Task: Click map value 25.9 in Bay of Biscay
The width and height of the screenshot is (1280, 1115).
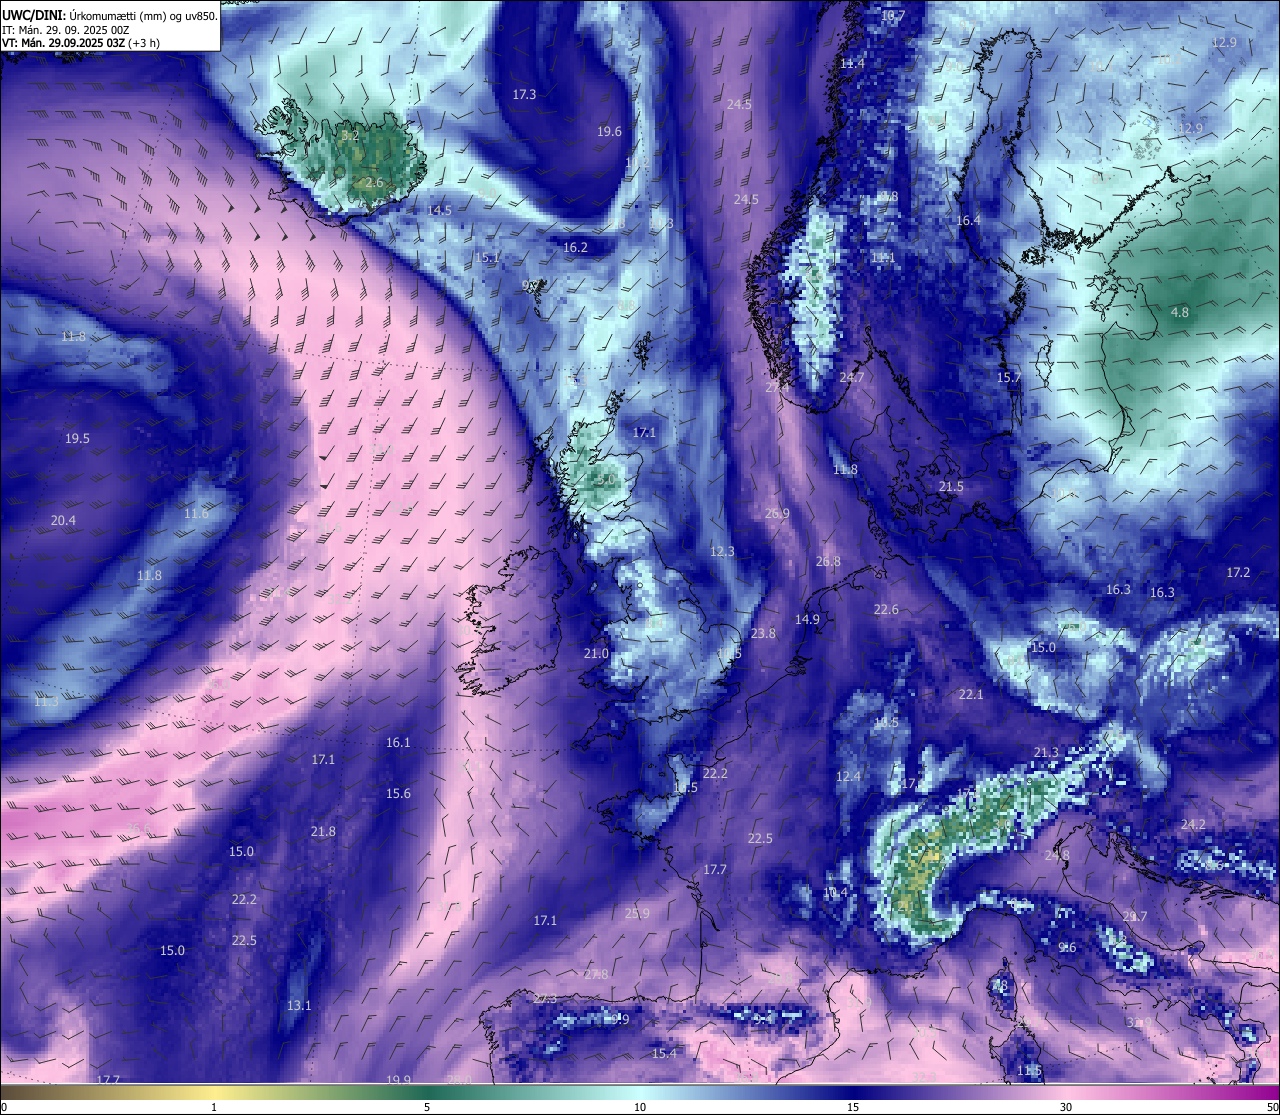Action: [637, 913]
